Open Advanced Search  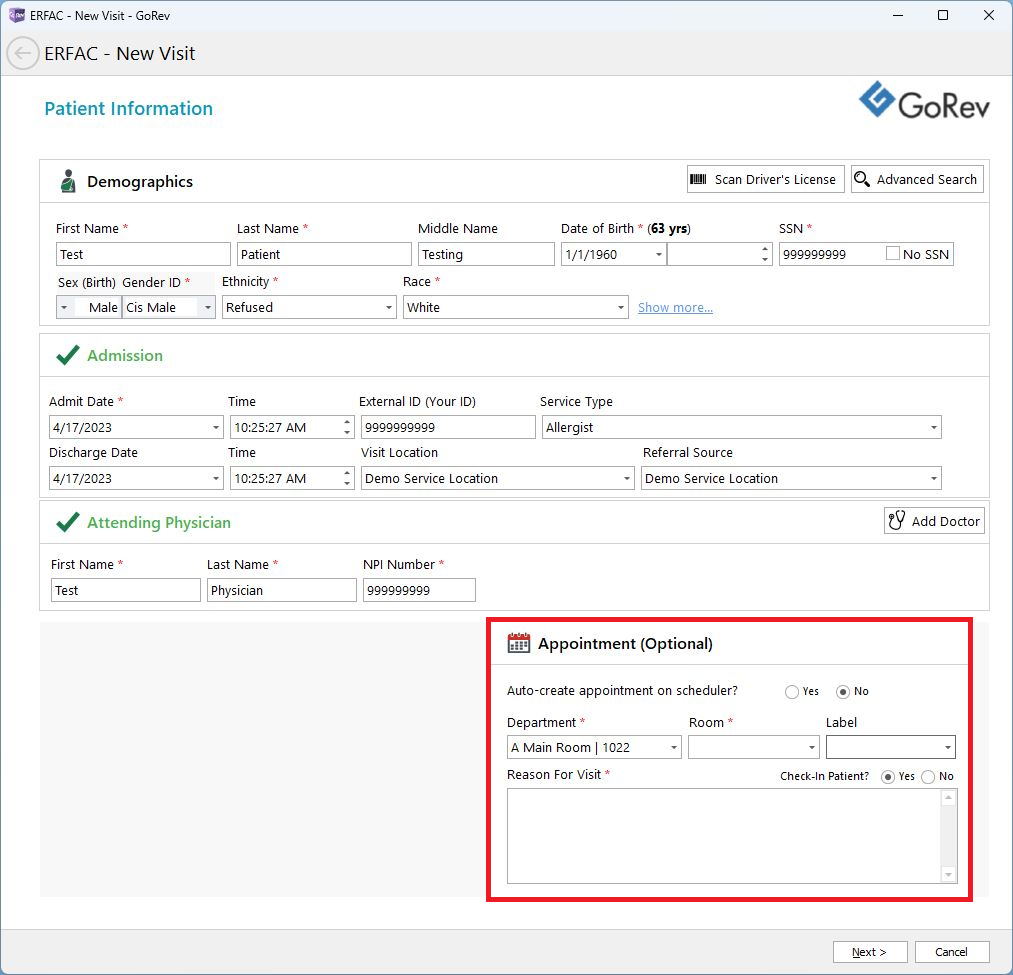tap(917, 179)
